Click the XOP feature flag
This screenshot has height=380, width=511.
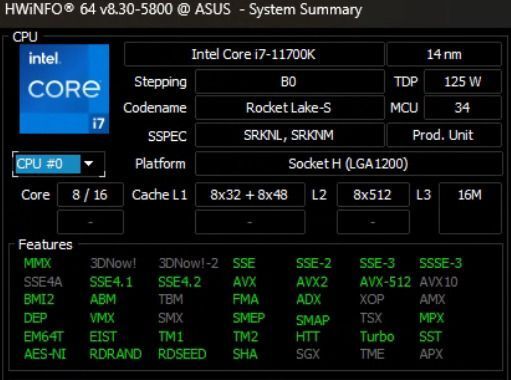pyautogui.click(x=372, y=299)
